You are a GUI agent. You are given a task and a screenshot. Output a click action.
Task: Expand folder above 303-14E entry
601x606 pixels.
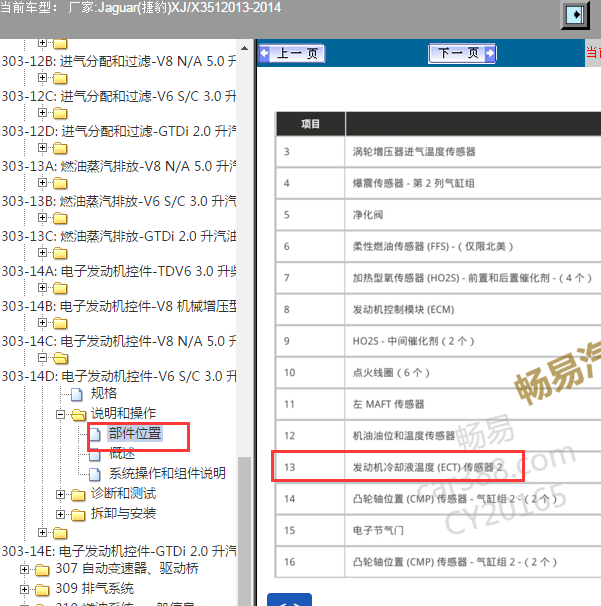coord(43,533)
